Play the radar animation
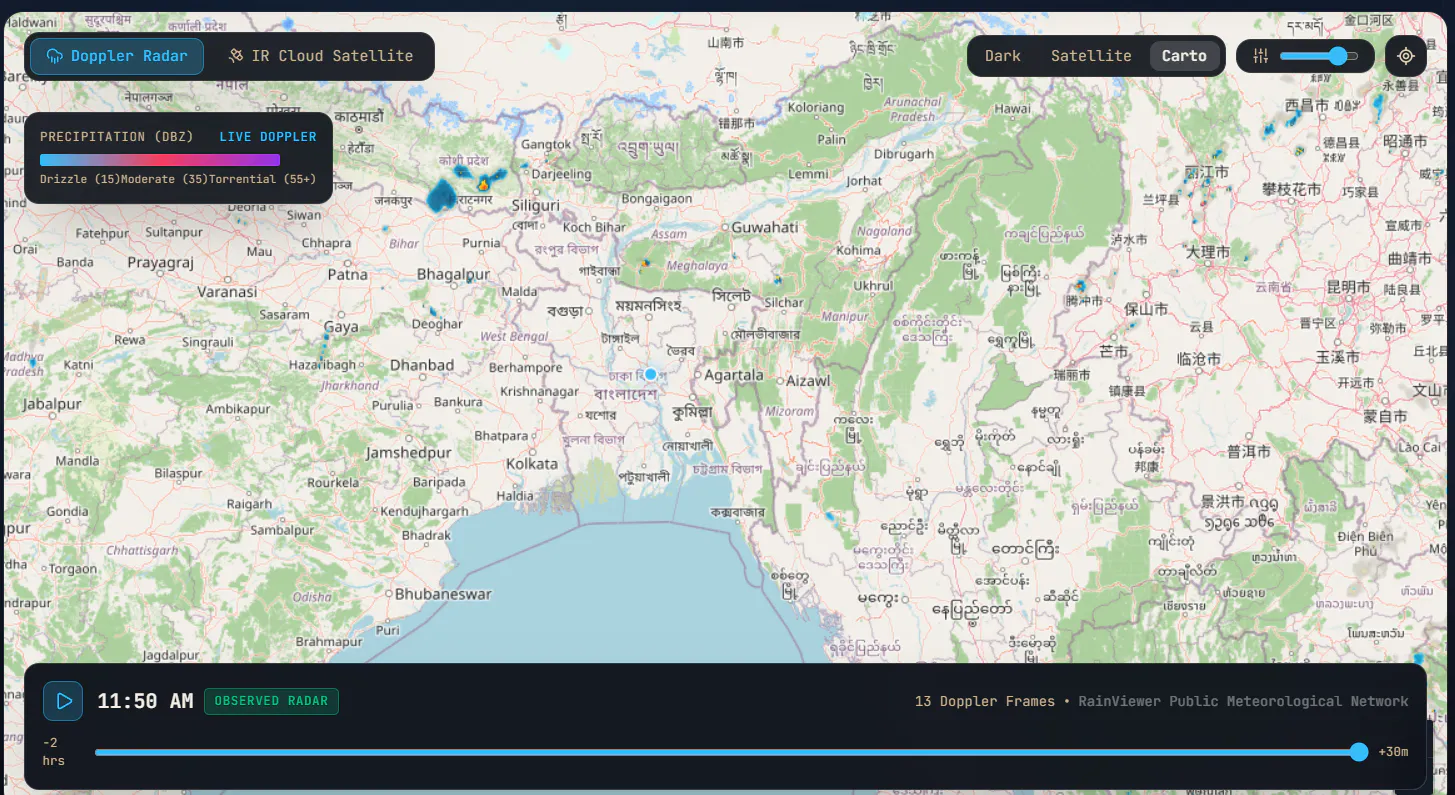 coord(63,701)
